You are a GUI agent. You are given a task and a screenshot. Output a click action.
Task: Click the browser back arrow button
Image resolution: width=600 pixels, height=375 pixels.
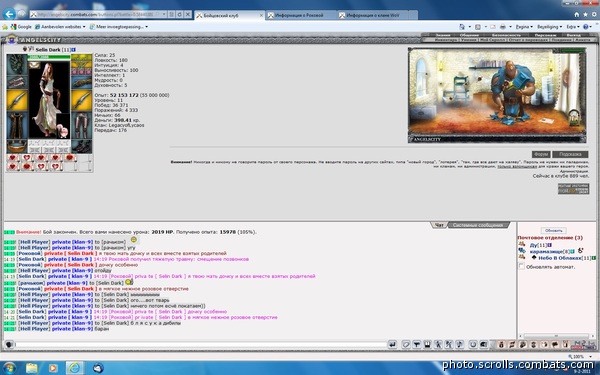coord(9,15)
